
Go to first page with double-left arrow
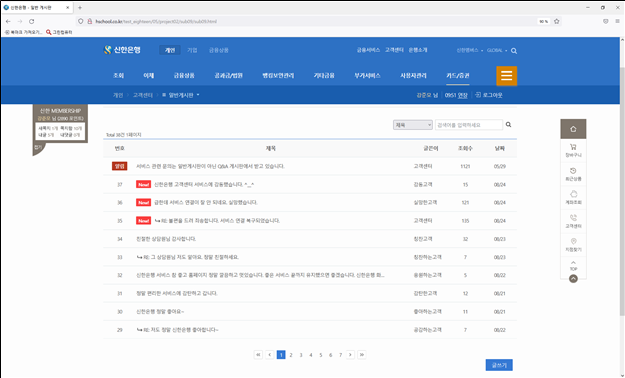tap(258, 354)
